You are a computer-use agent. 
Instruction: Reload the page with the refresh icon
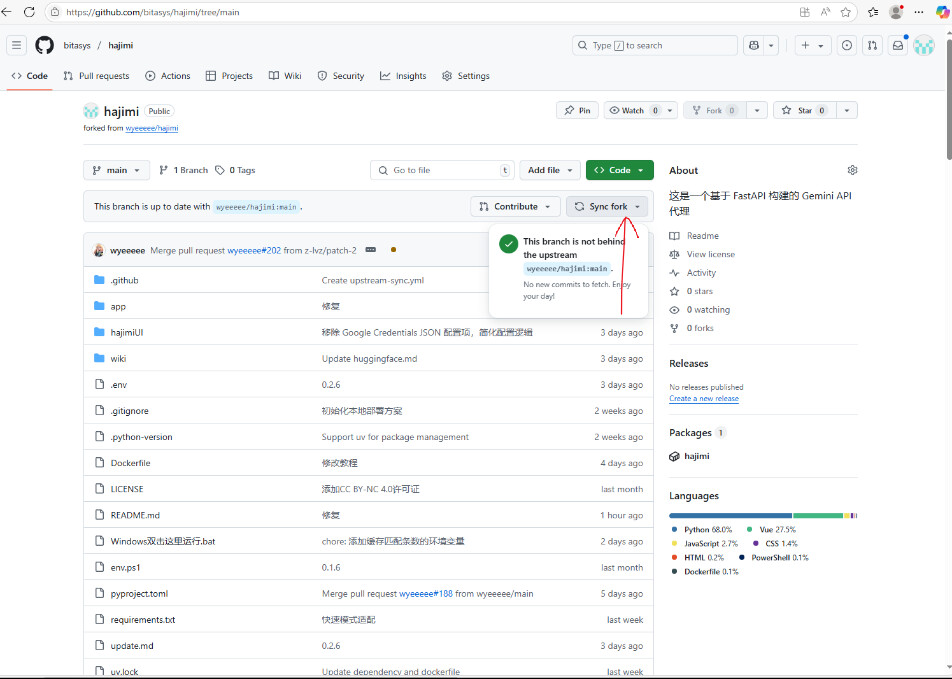pyautogui.click(x=28, y=12)
